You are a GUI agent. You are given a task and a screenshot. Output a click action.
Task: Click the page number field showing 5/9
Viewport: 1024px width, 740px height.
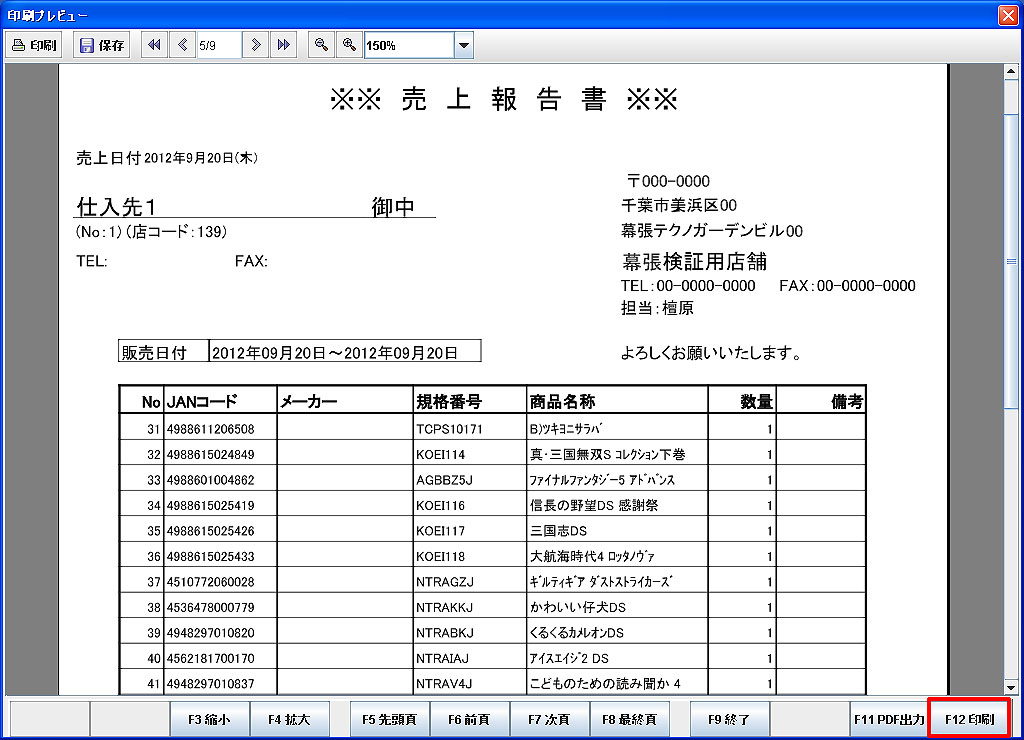point(218,45)
